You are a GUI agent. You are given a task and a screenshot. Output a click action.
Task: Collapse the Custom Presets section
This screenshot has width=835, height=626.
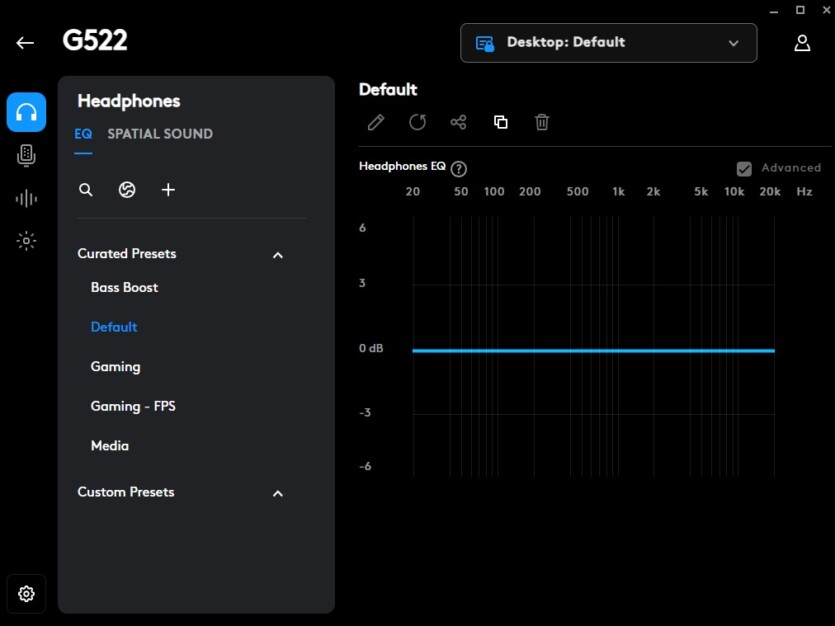tap(278, 493)
